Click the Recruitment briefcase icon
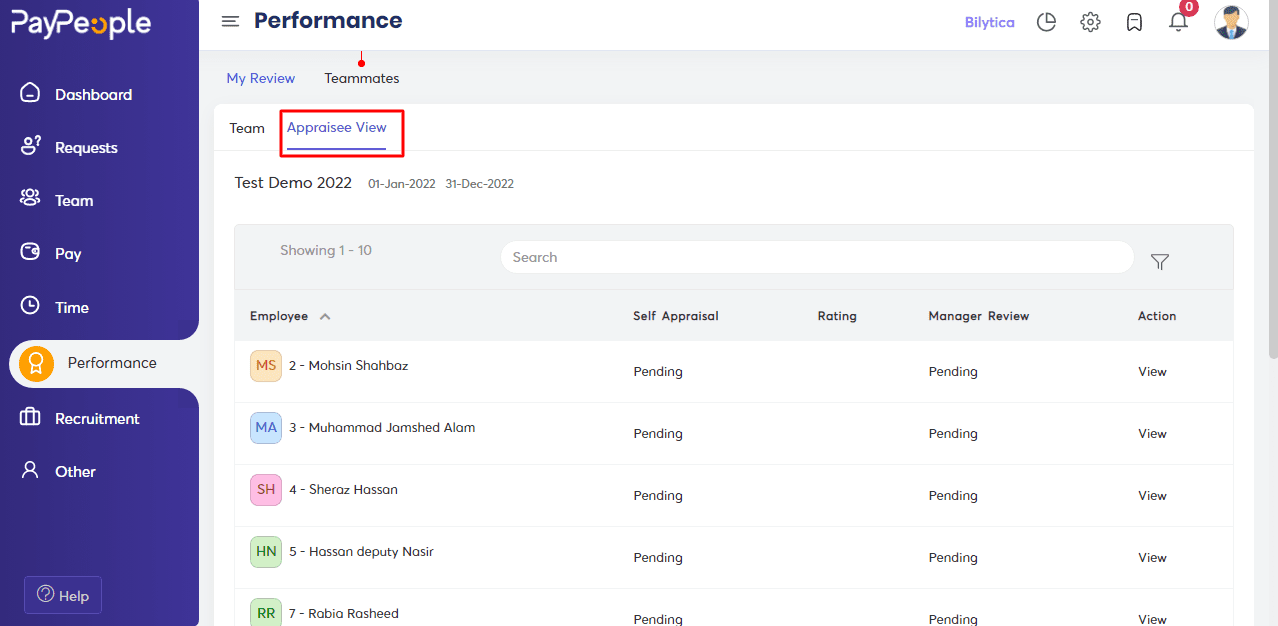Viewport: 1278px width, 626px height. (31, 417)
